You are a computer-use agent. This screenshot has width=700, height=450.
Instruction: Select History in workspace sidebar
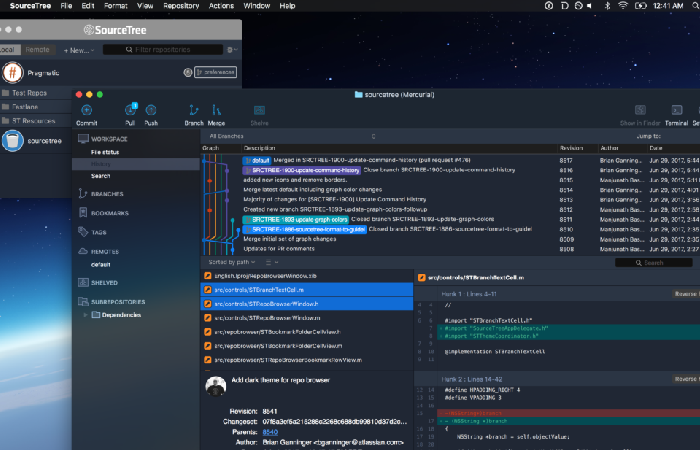click(136, 164)
